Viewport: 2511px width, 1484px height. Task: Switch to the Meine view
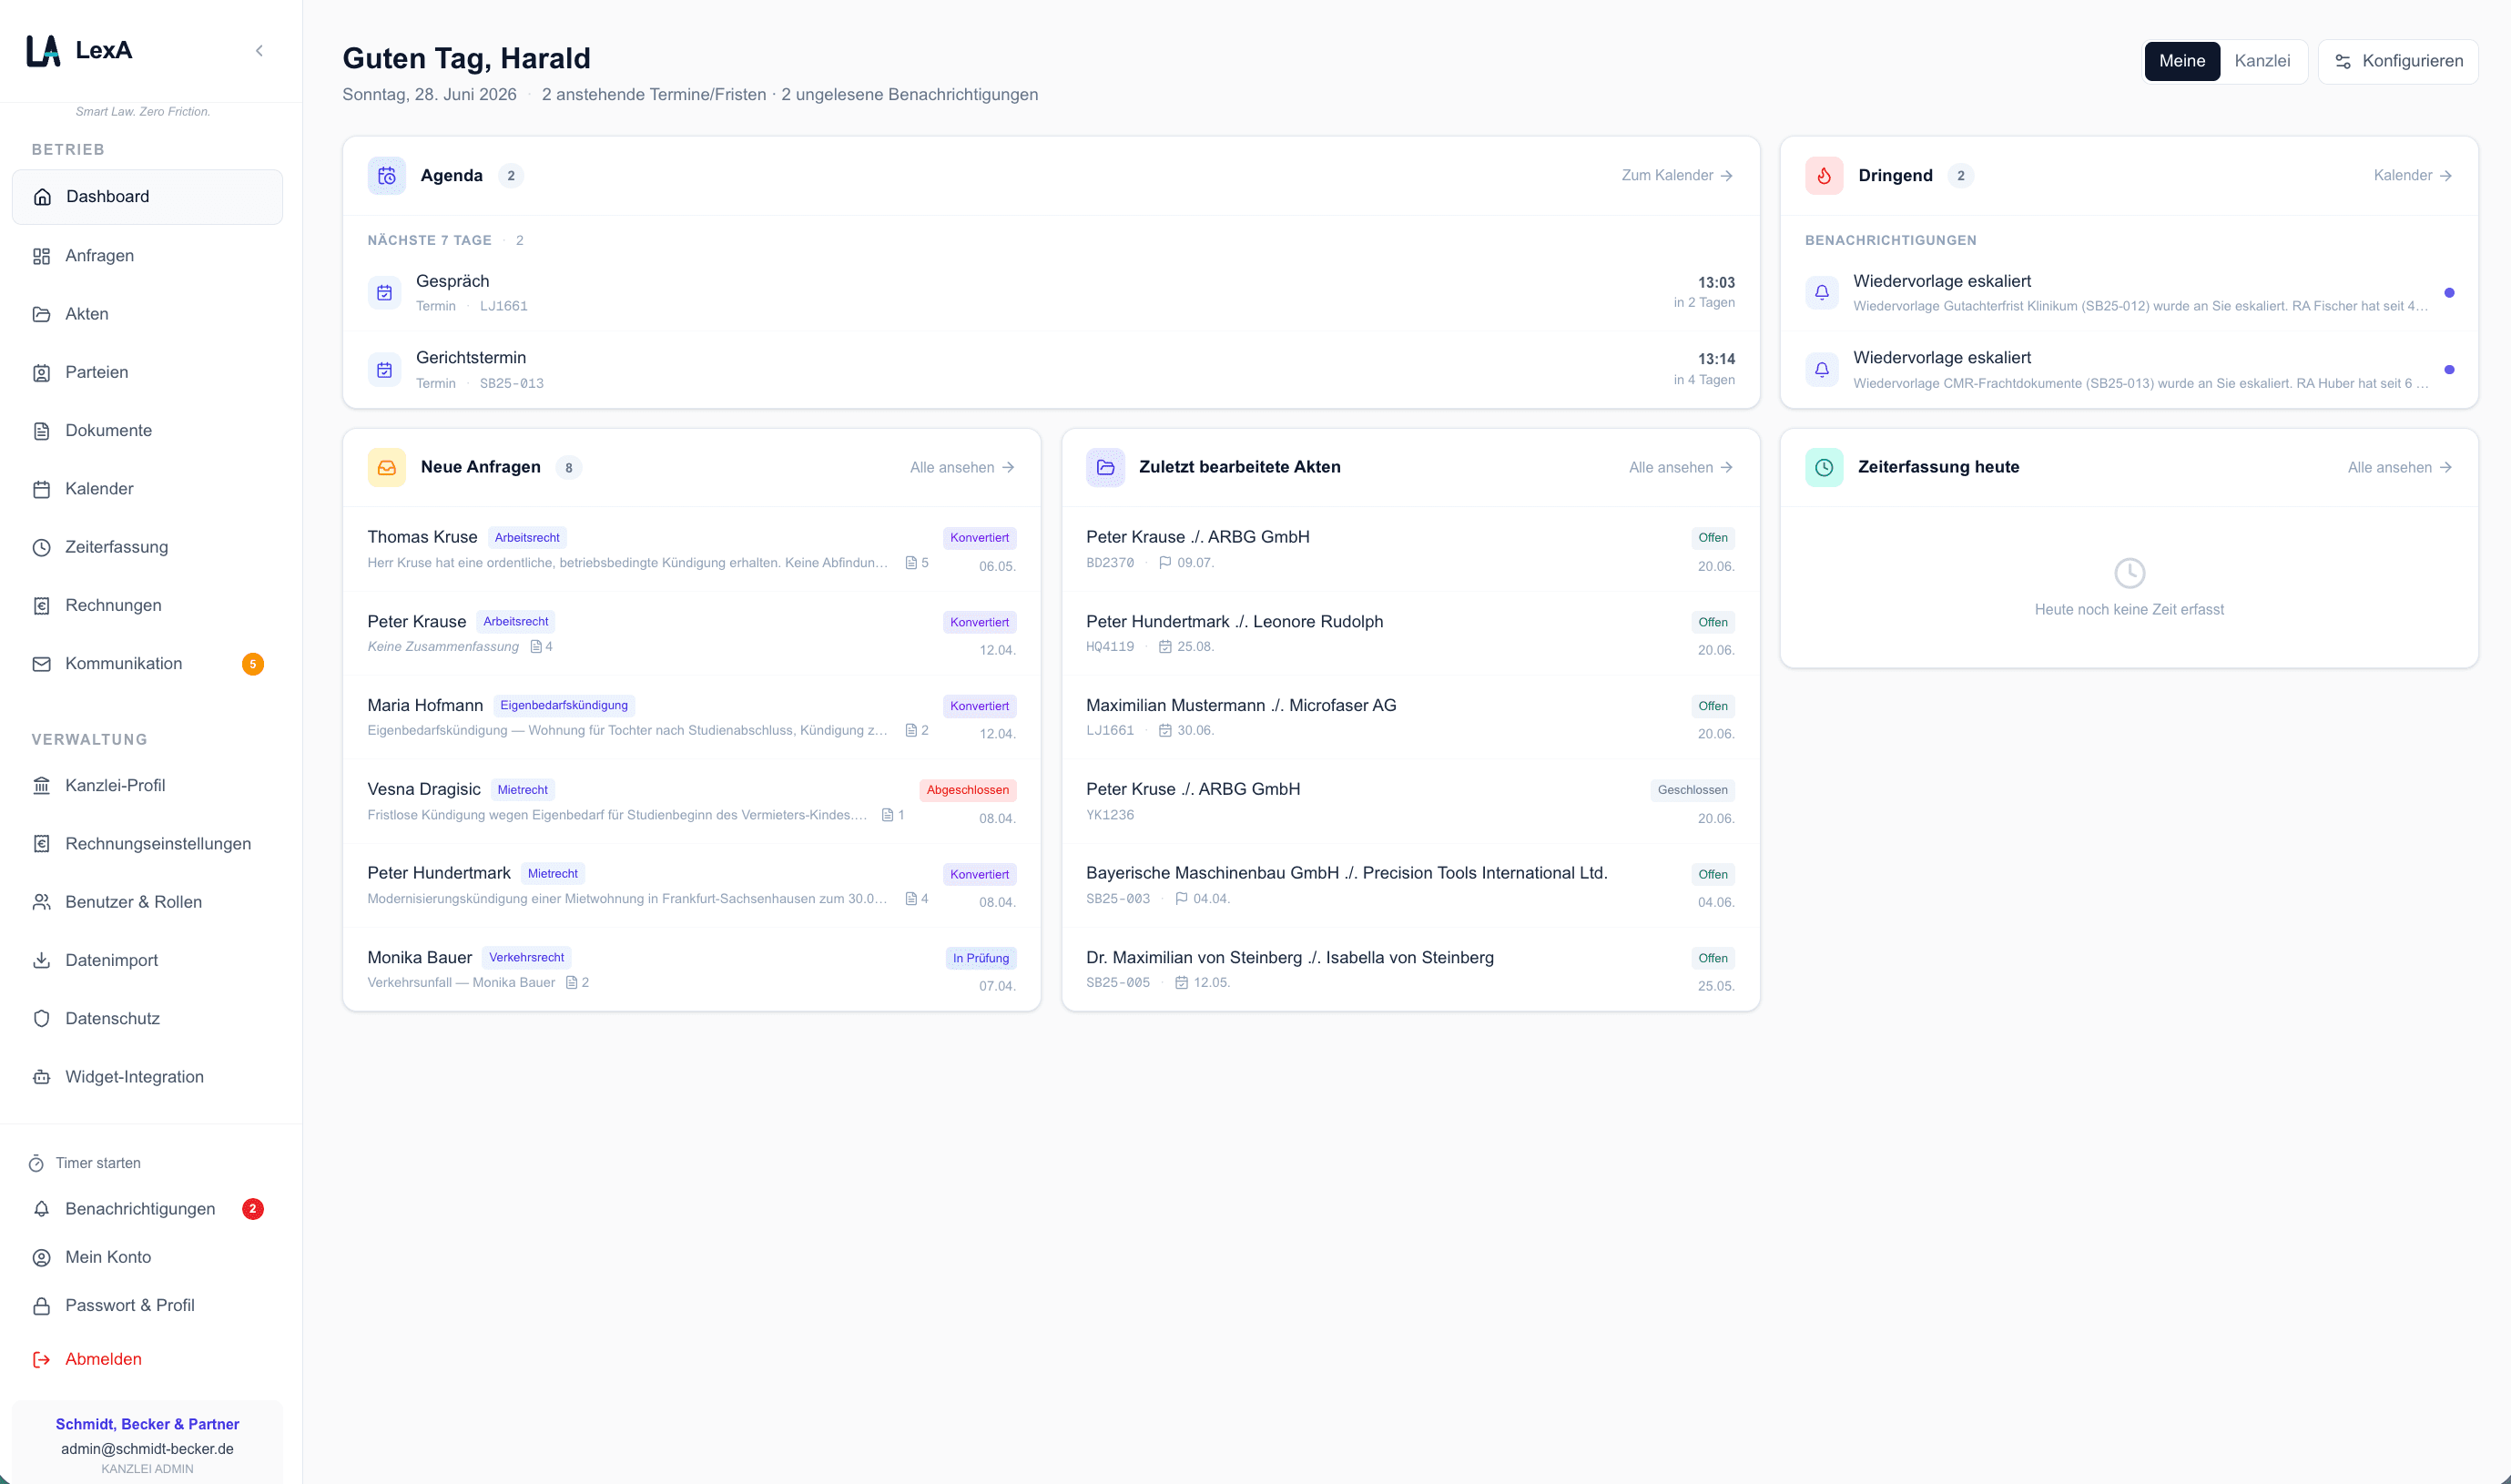click(x=2181, y=61)
